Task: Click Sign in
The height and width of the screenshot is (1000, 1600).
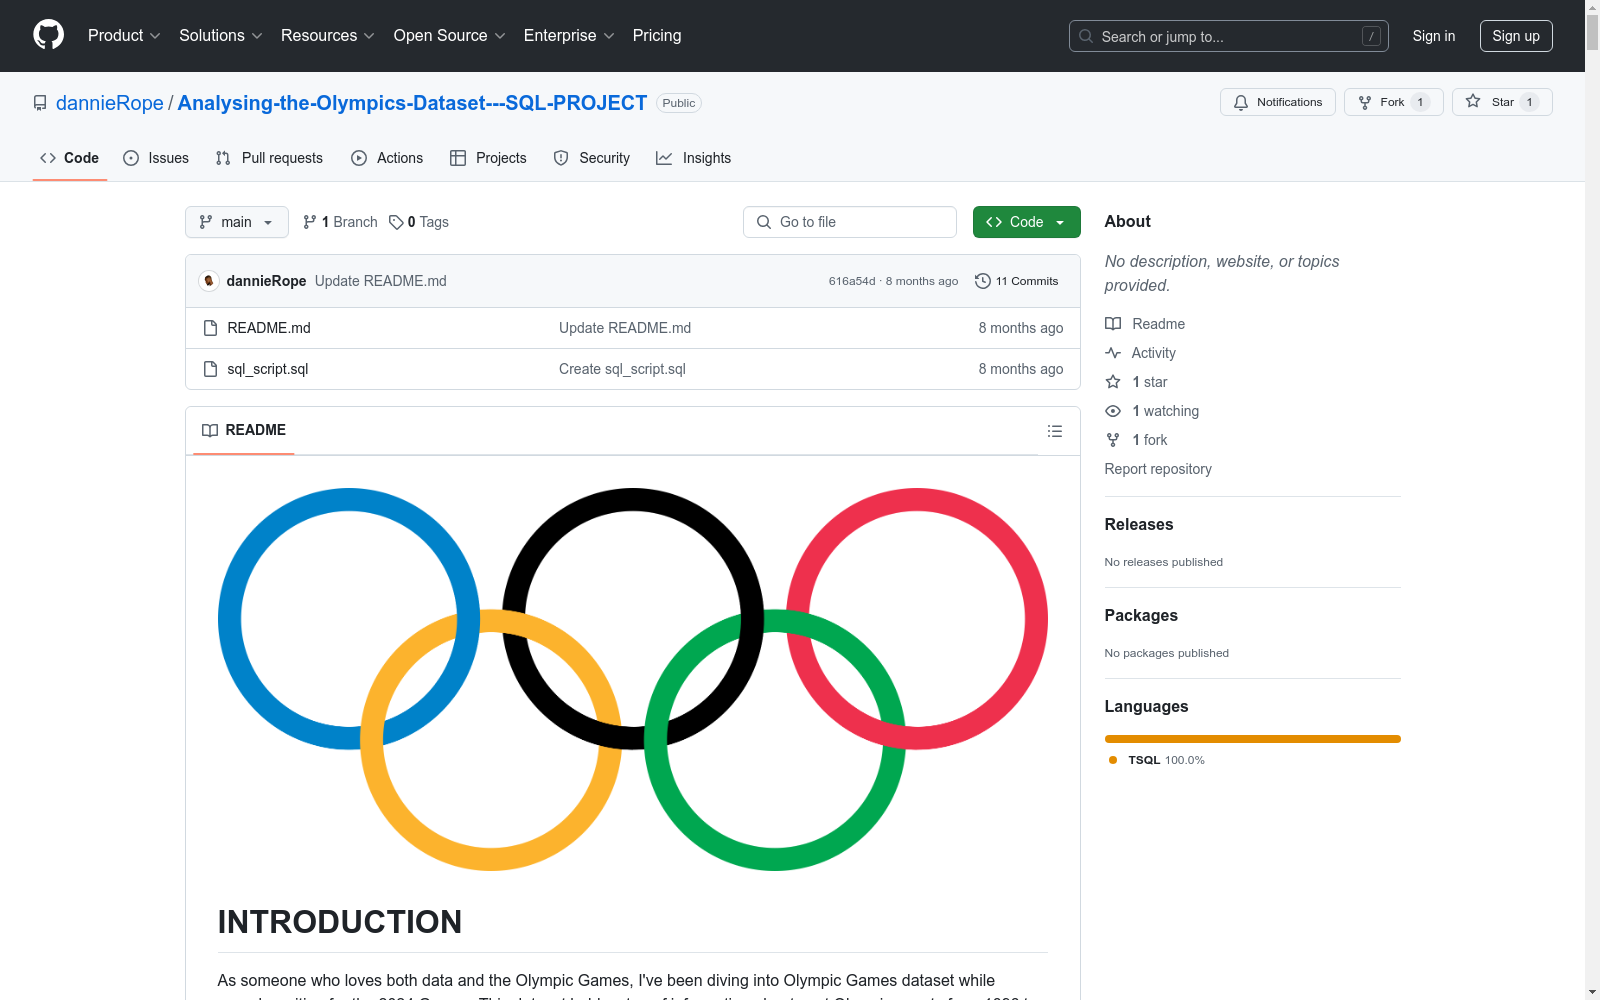Action: 1433,36
